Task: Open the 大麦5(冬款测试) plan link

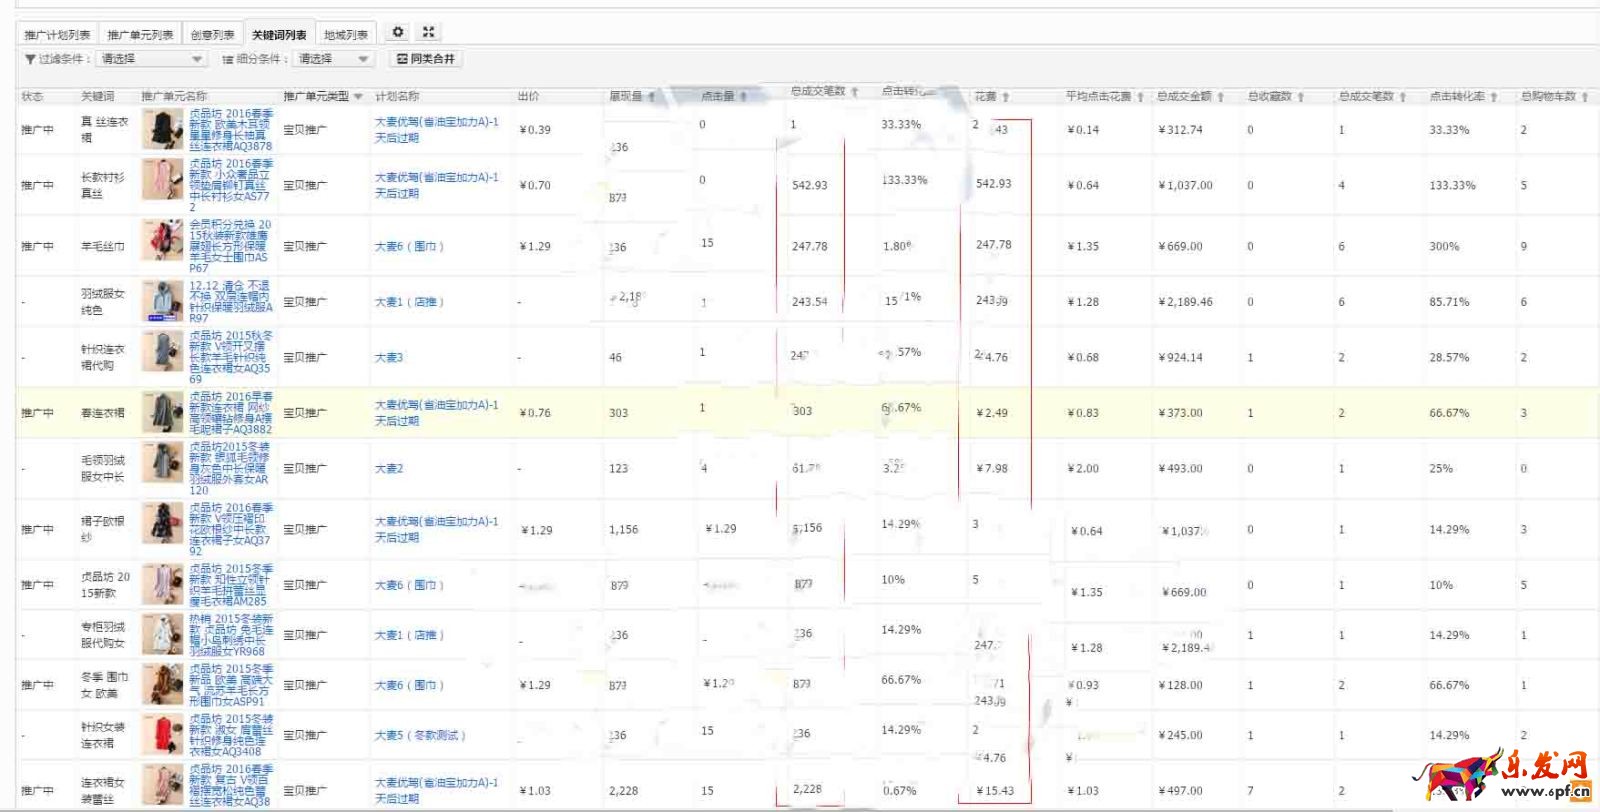Action: point(419,735)
